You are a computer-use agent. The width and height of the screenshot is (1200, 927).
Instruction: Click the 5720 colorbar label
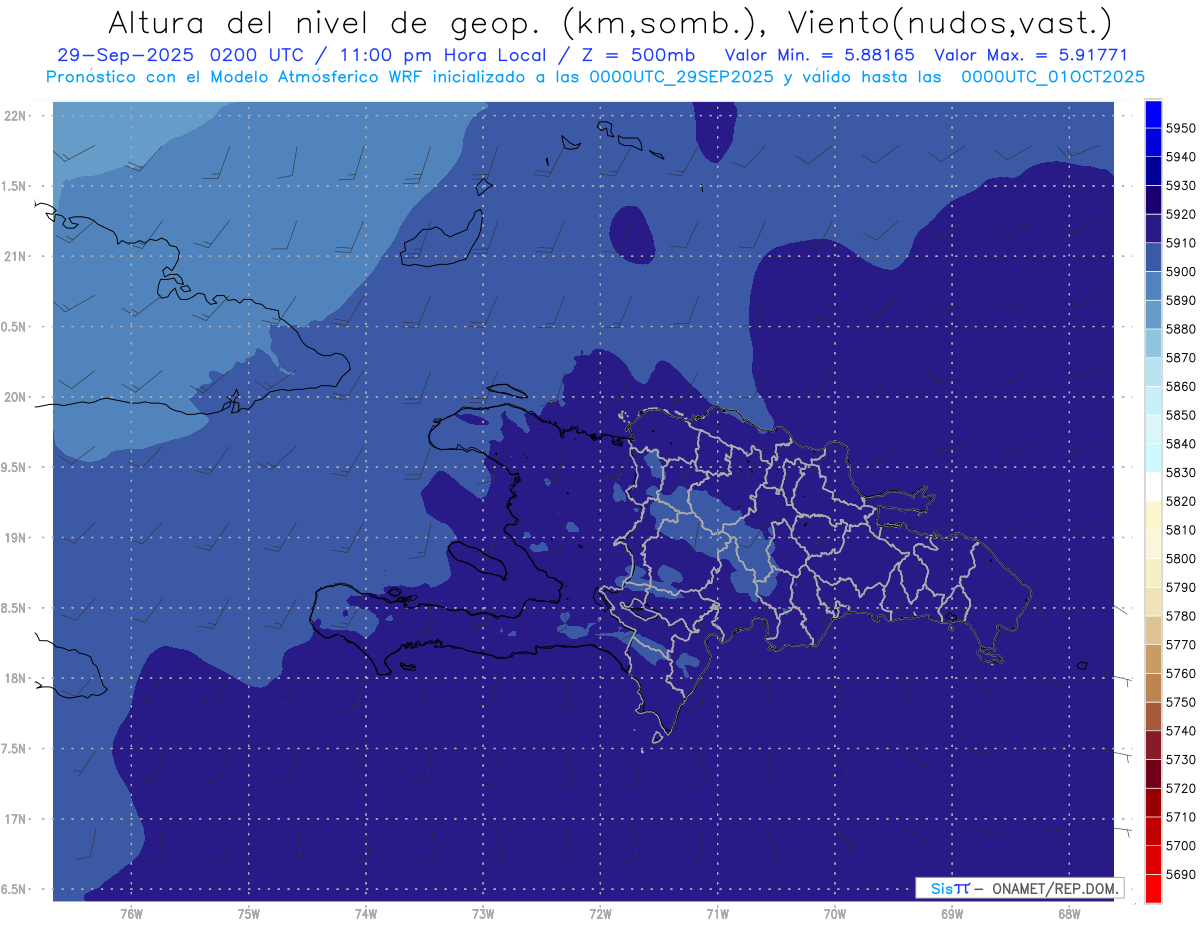[1180, 788]
